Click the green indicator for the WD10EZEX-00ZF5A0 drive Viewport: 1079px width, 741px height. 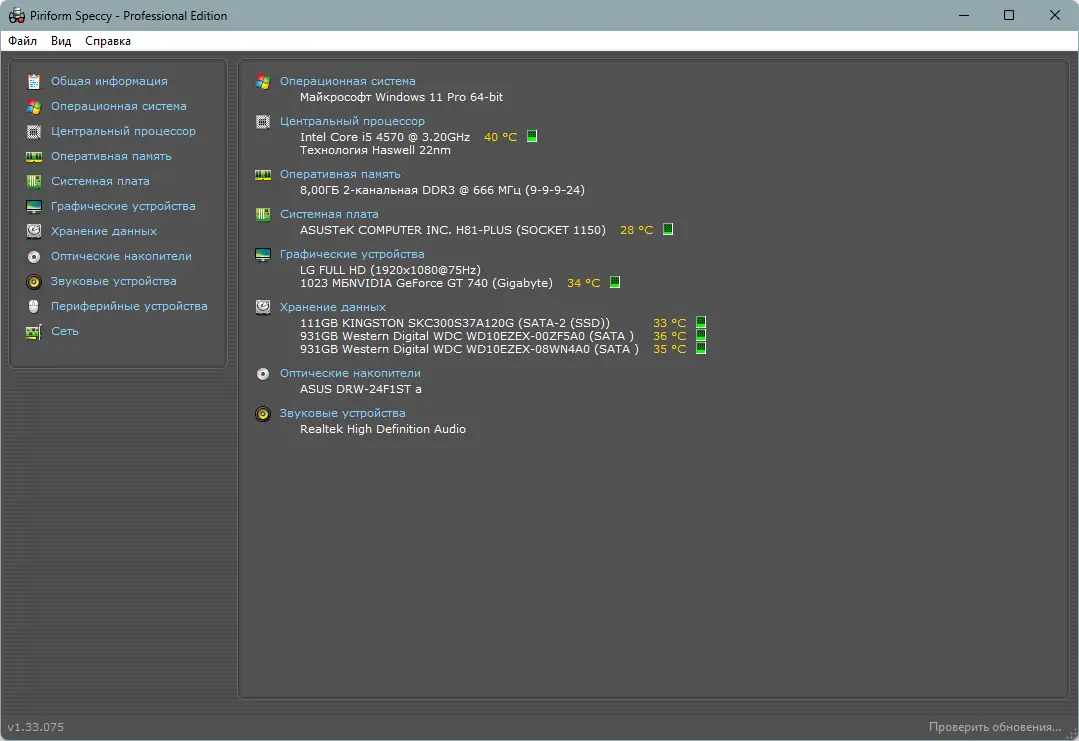(701, 335)
